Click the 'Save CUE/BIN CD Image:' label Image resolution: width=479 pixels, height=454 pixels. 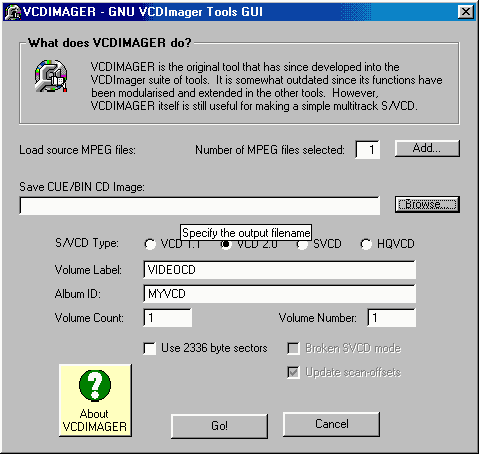coord(82,187)
